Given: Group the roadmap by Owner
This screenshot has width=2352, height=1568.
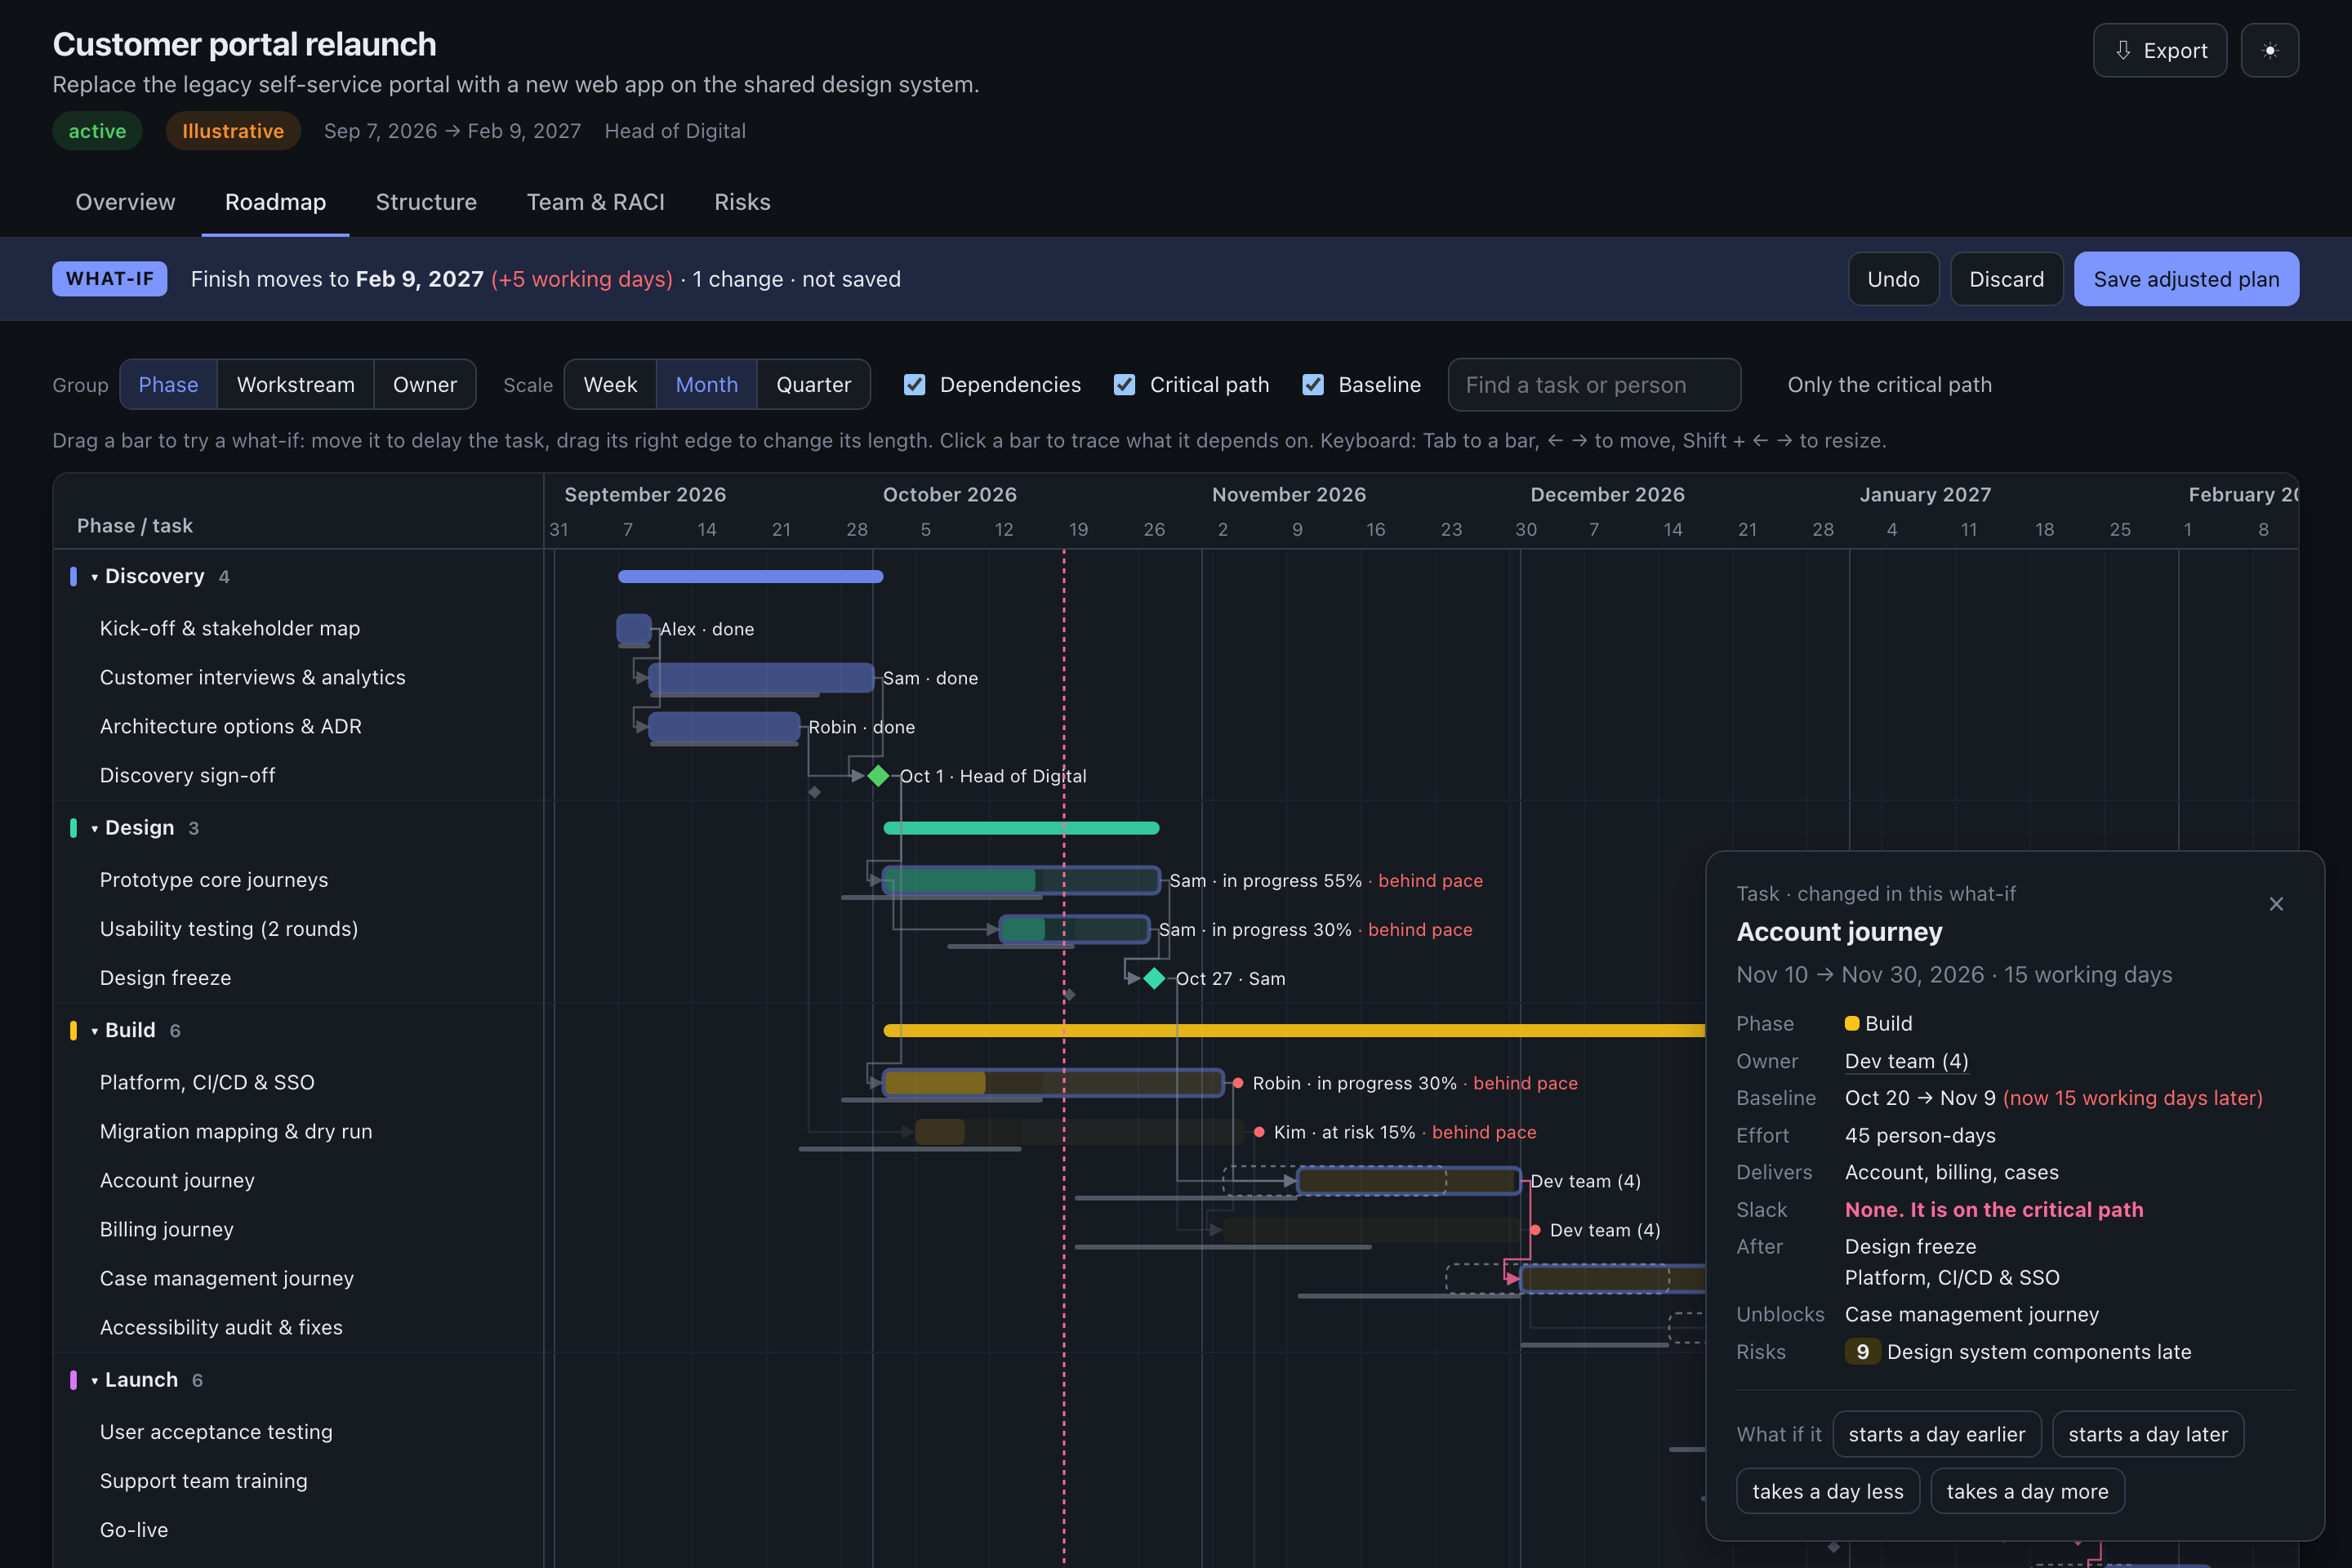Looking at the screenshot, I should click(x=425, y=385).
